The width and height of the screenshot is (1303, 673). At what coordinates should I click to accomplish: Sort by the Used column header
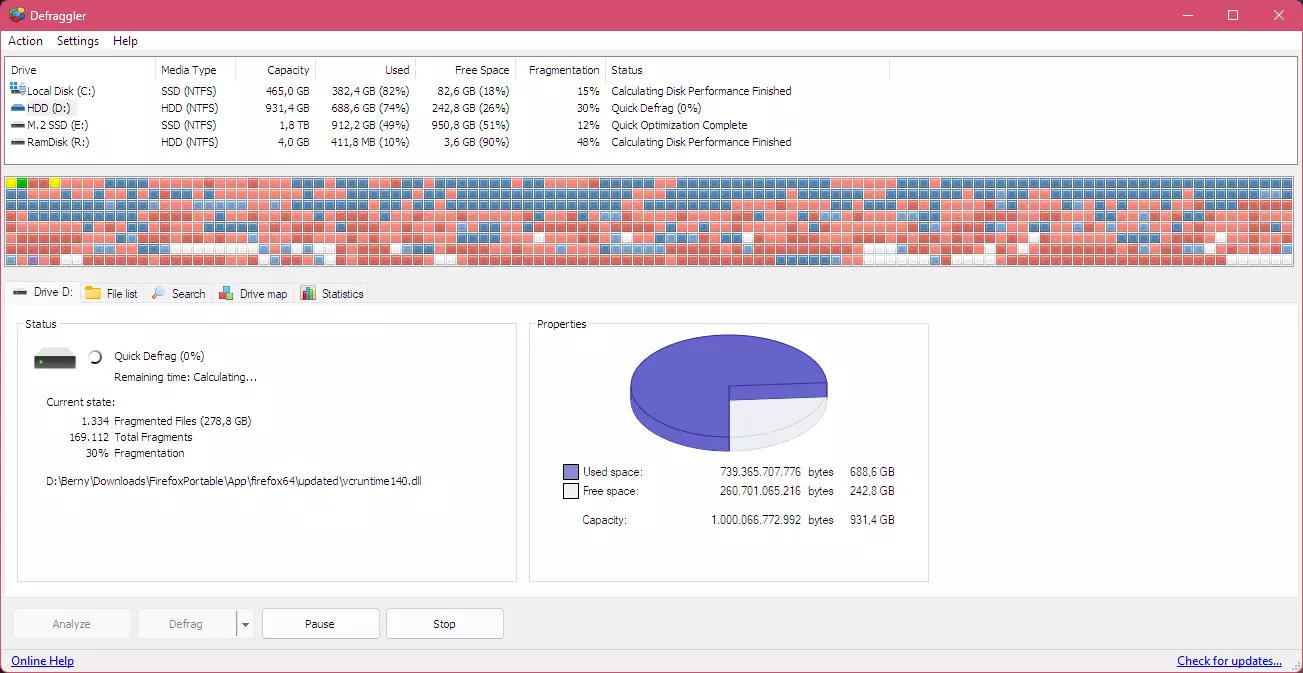(x=365, y=70)
